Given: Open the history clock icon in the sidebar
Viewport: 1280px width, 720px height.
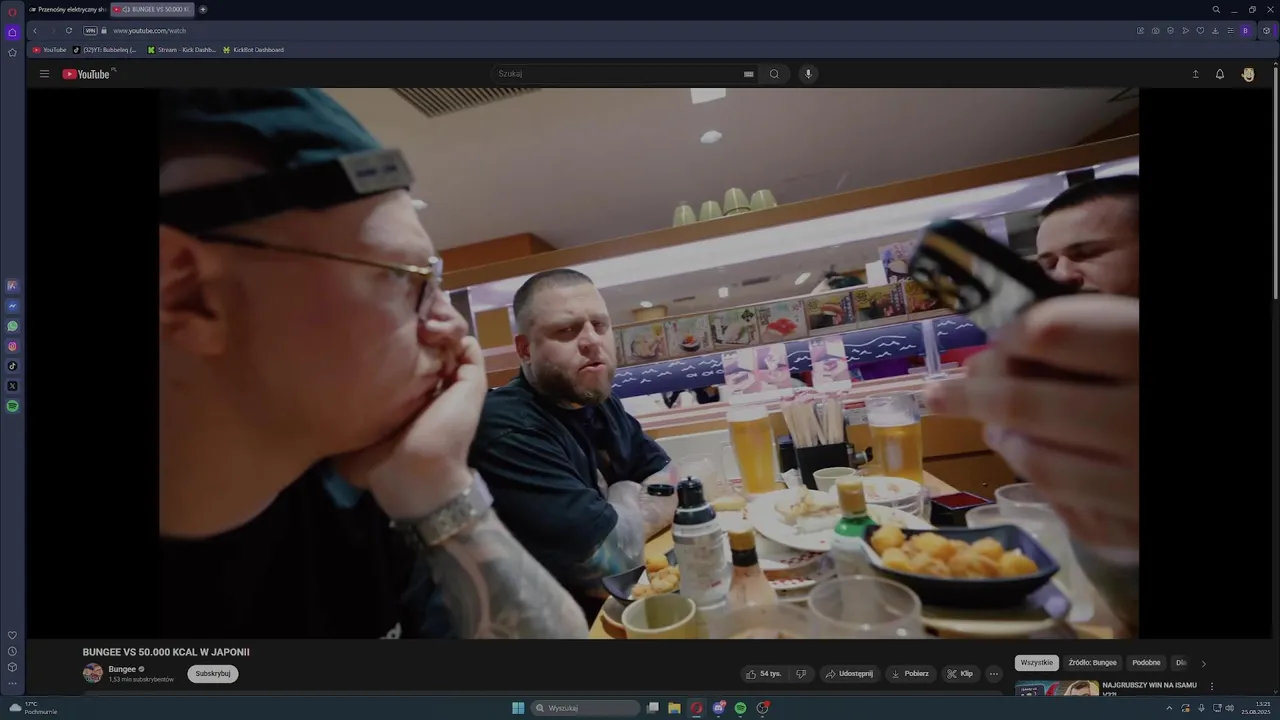Looking at the screenshot, I should click(x=12, y=651).
